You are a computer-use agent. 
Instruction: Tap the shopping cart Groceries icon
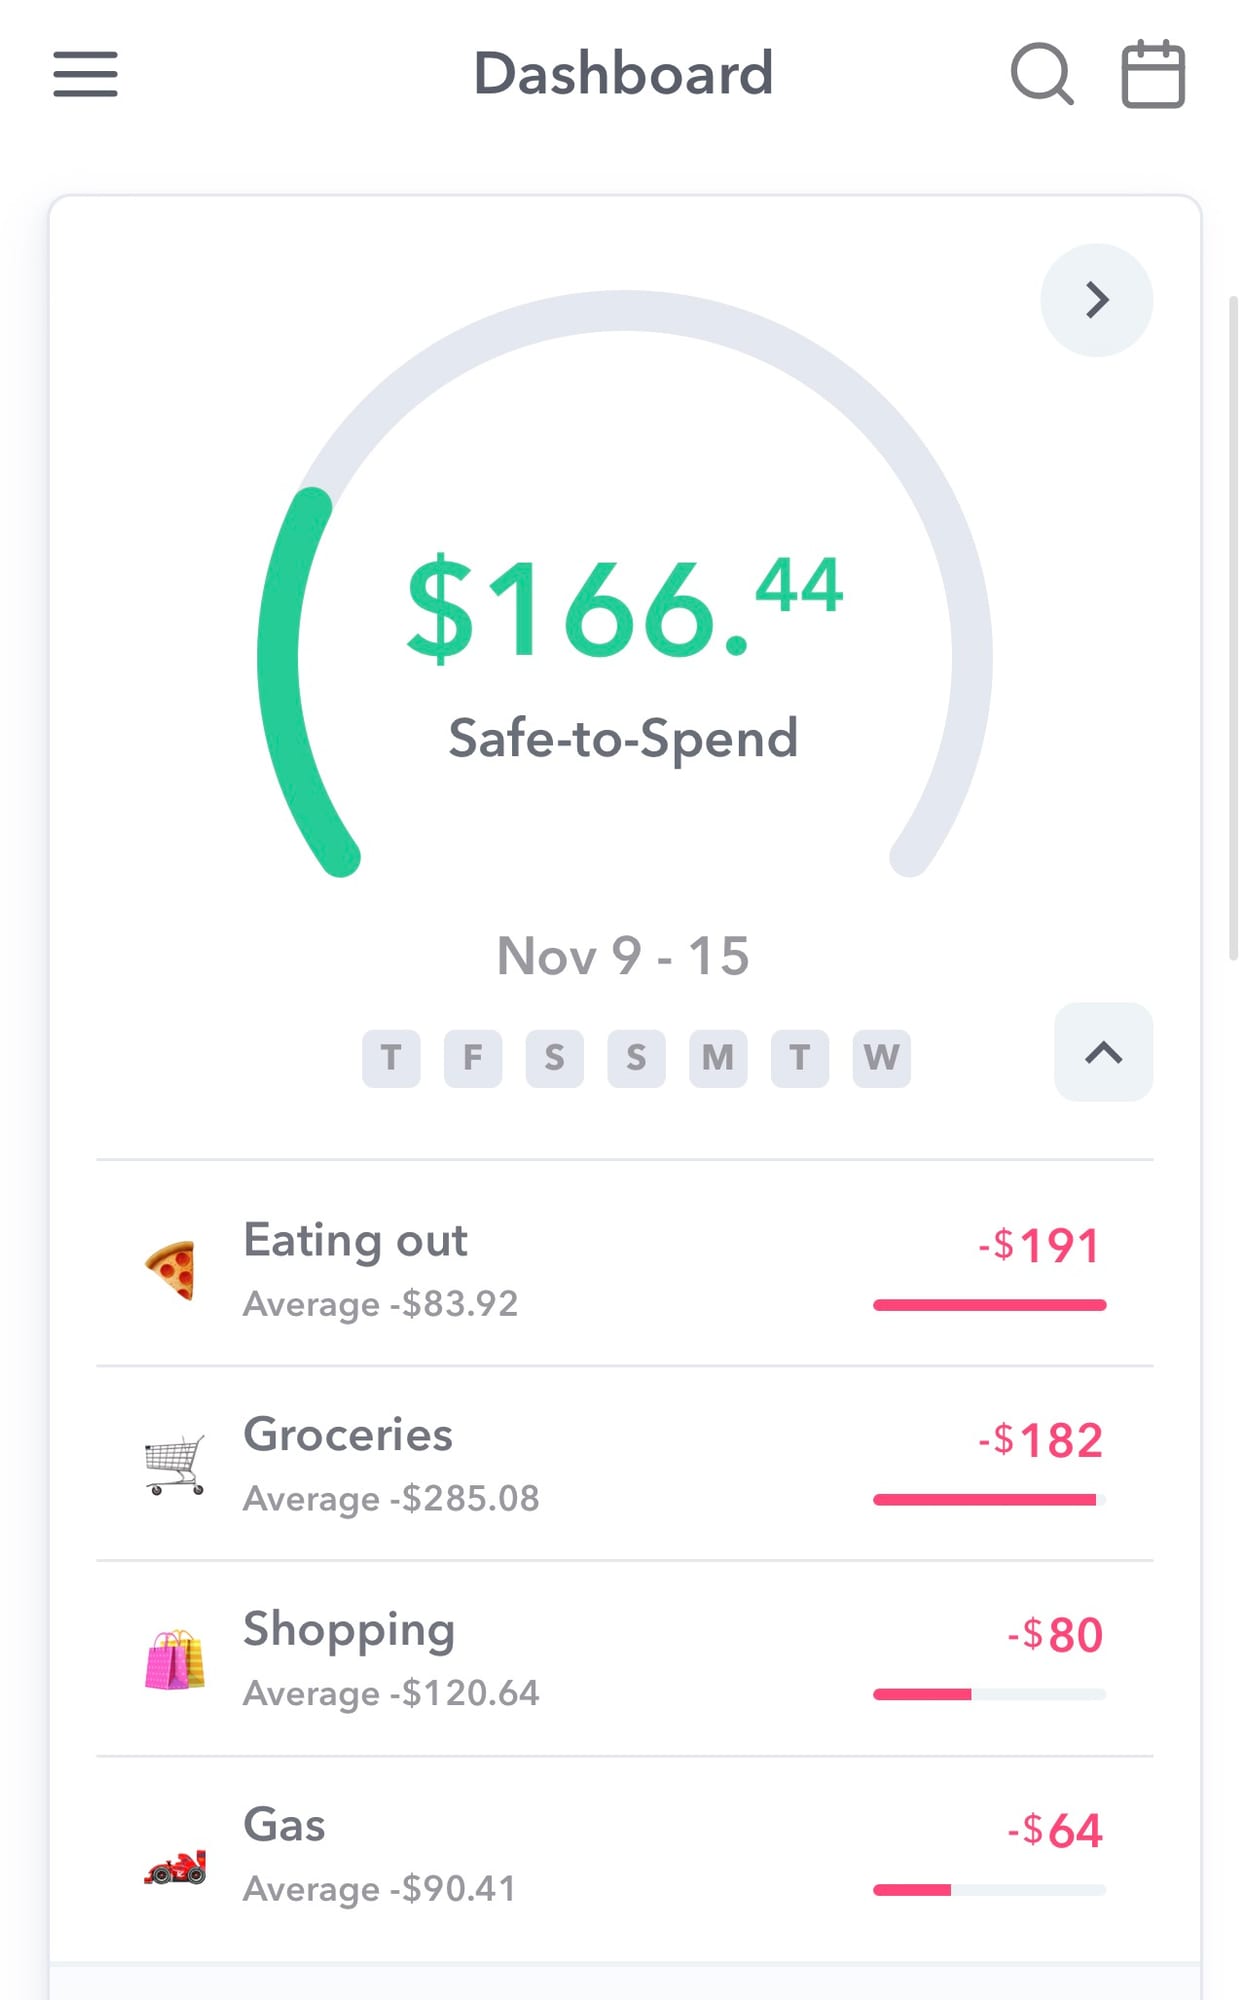[175, 1464]
